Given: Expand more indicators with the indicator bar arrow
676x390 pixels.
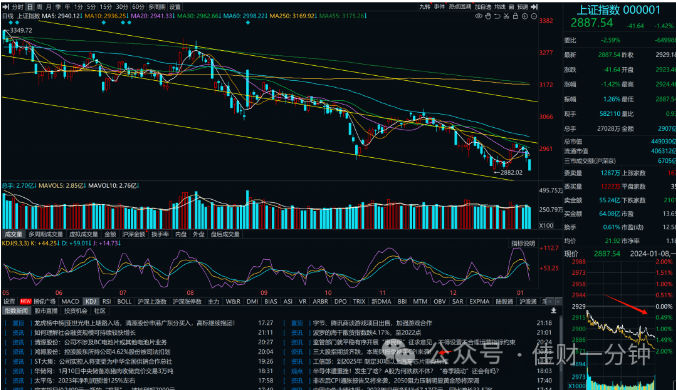Looking at the screenshot, I should [x=558, y=301].
